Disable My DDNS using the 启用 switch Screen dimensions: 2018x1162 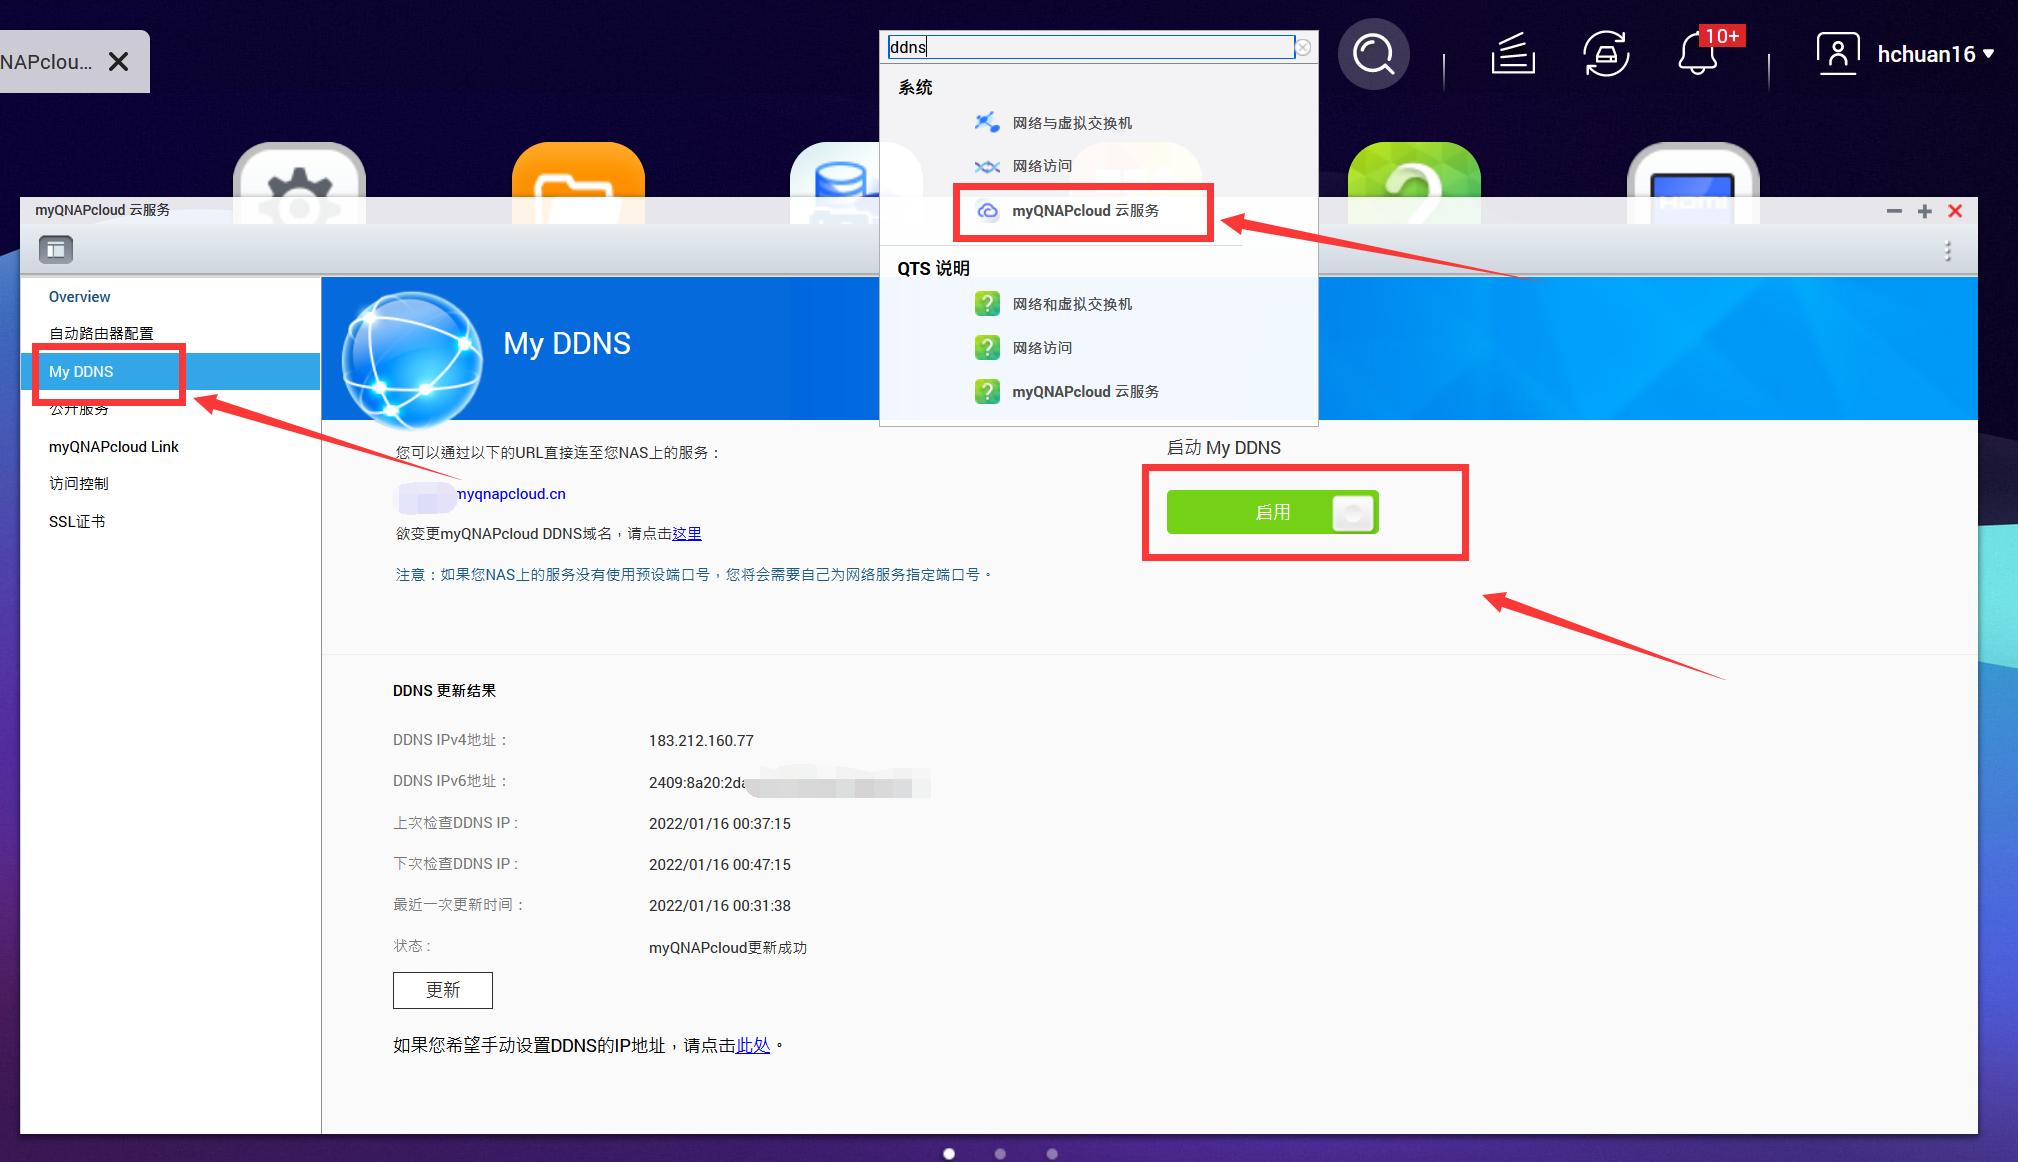tap(1272, 512)
